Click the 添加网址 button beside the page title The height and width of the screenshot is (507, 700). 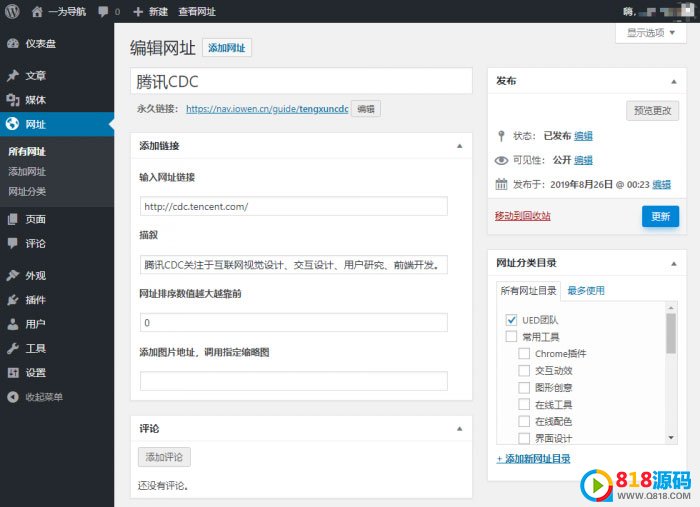click(227, 48)
